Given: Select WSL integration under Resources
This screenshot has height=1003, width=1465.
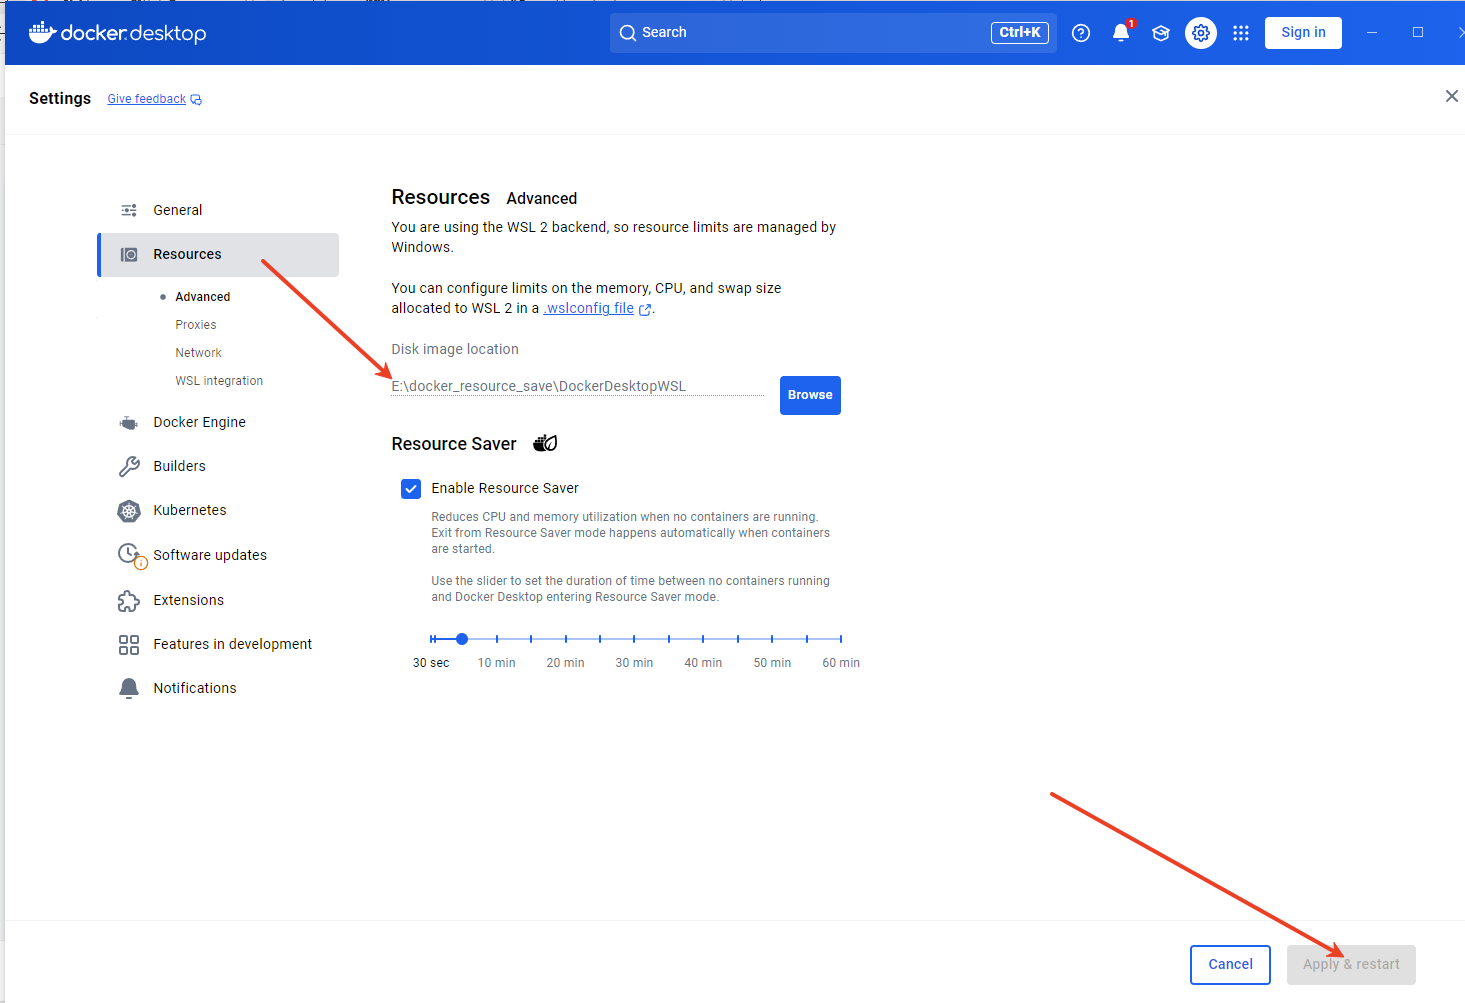Looking at the screenshot, I should point(219,381).
